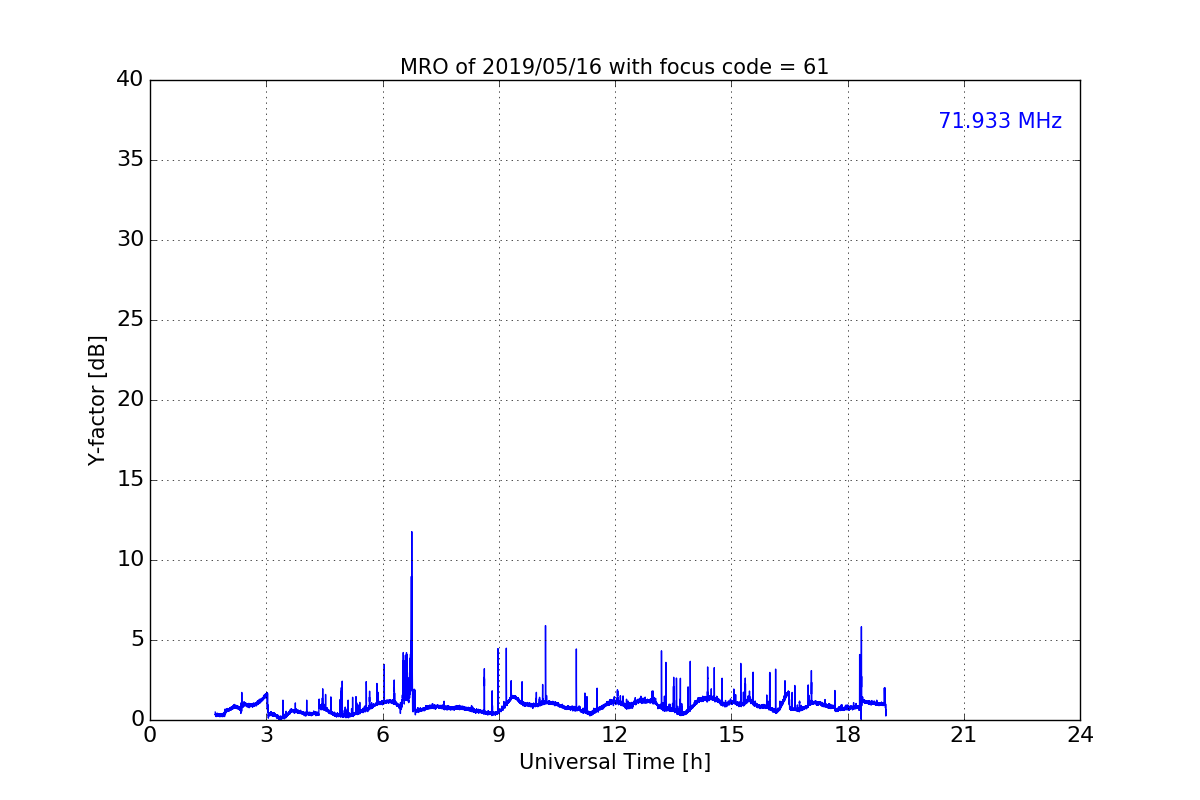Click x-axis tick label 3
The height and width of the screenshot is (800, 1200).
coord(266,735)
